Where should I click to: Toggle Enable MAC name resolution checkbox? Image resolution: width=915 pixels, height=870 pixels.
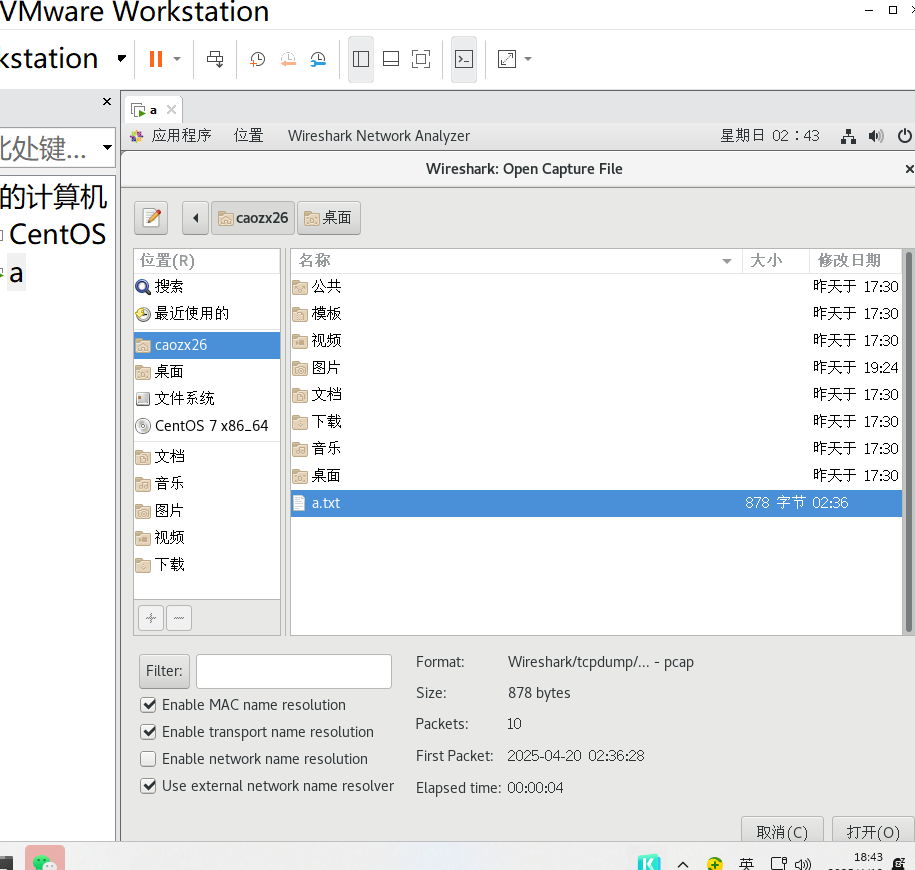tap(149, 705)
